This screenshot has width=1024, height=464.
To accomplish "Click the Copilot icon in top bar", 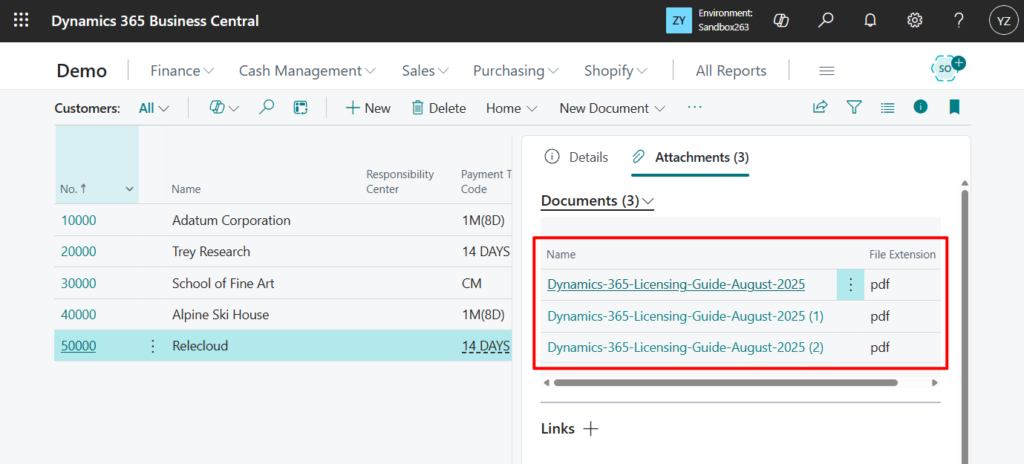I will pyautogui.click(x=783, y=21).
